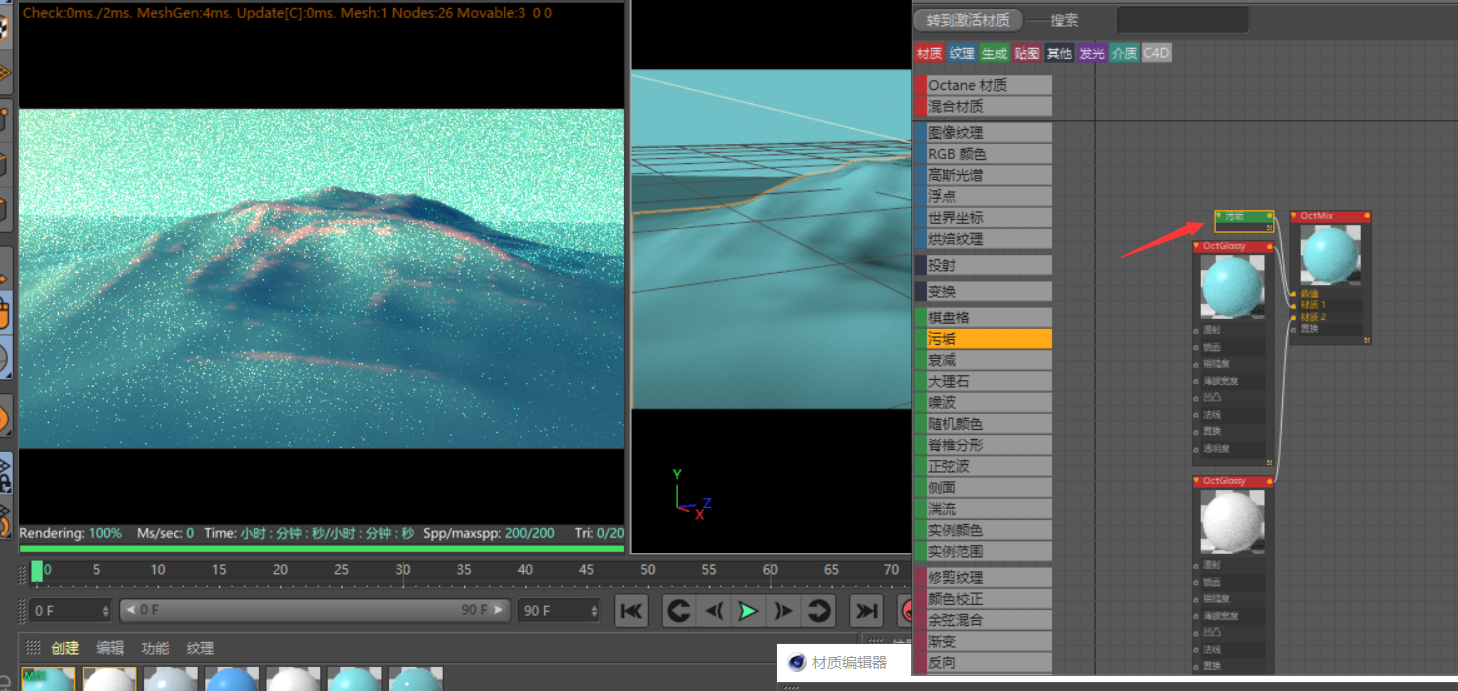Open the start frame dropdown showing 0 F

[x=106, y=610]
